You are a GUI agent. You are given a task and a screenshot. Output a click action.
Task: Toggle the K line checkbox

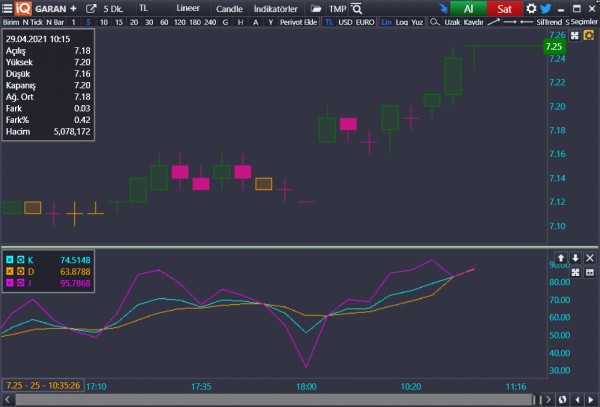pyautogui.click(x=10, y=260)
